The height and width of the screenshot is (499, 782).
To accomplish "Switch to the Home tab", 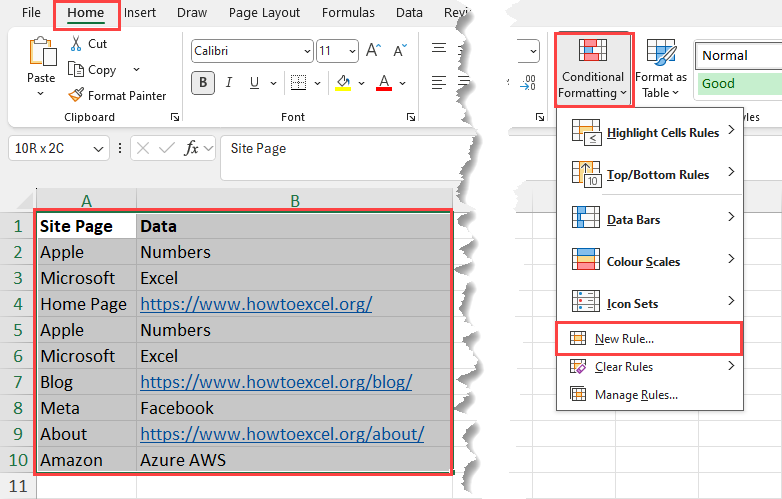I will 86,13.
